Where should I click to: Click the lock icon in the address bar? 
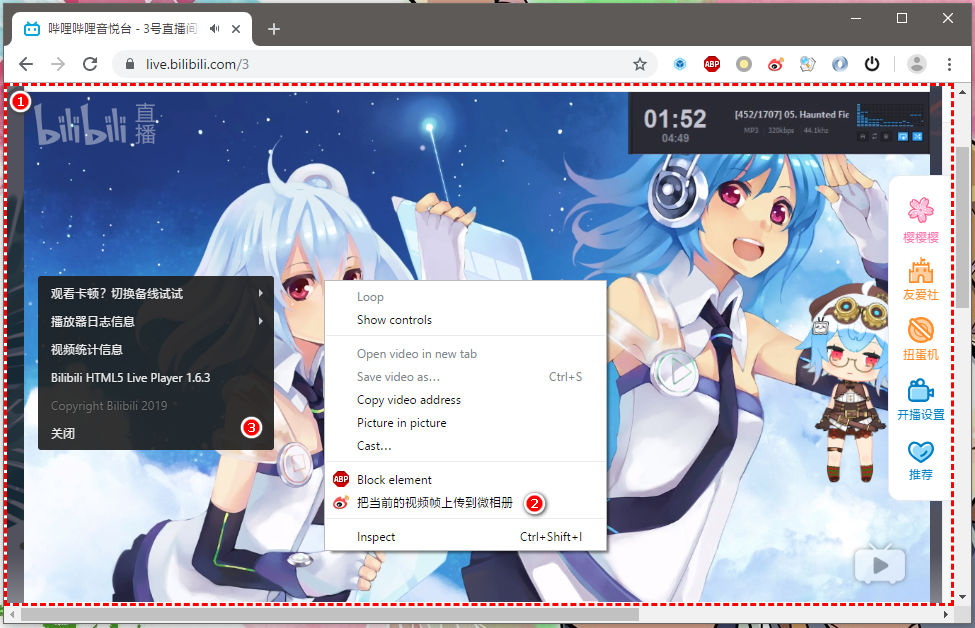point(130,64)
